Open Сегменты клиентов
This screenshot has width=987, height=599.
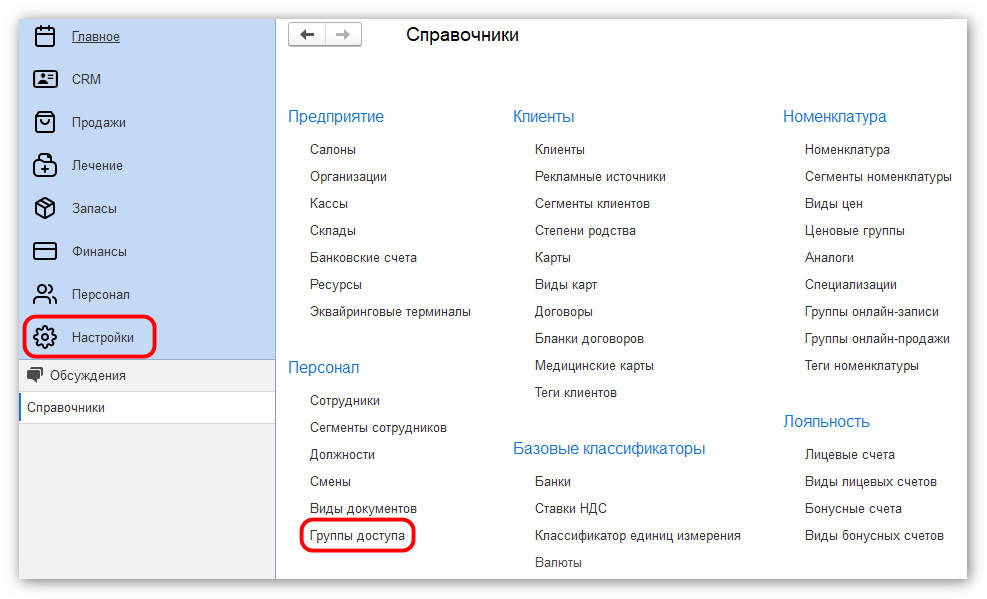click(592, 204)
